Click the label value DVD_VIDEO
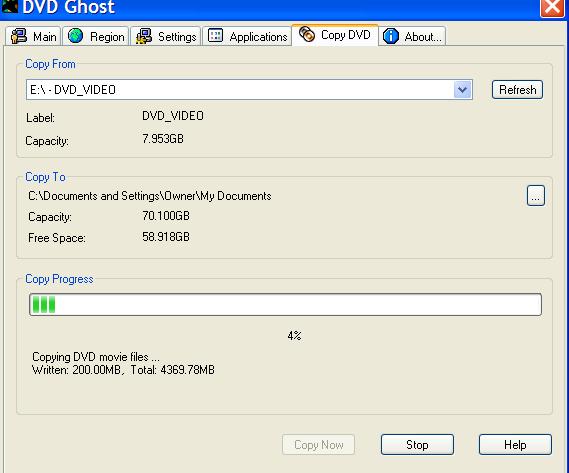569x473 pixels. [173, 116]
